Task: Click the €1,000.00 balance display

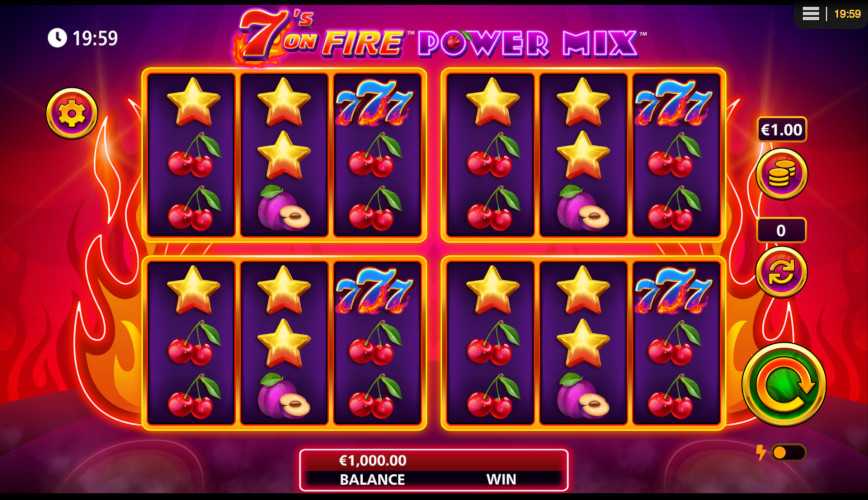Action: pos(373,460)
